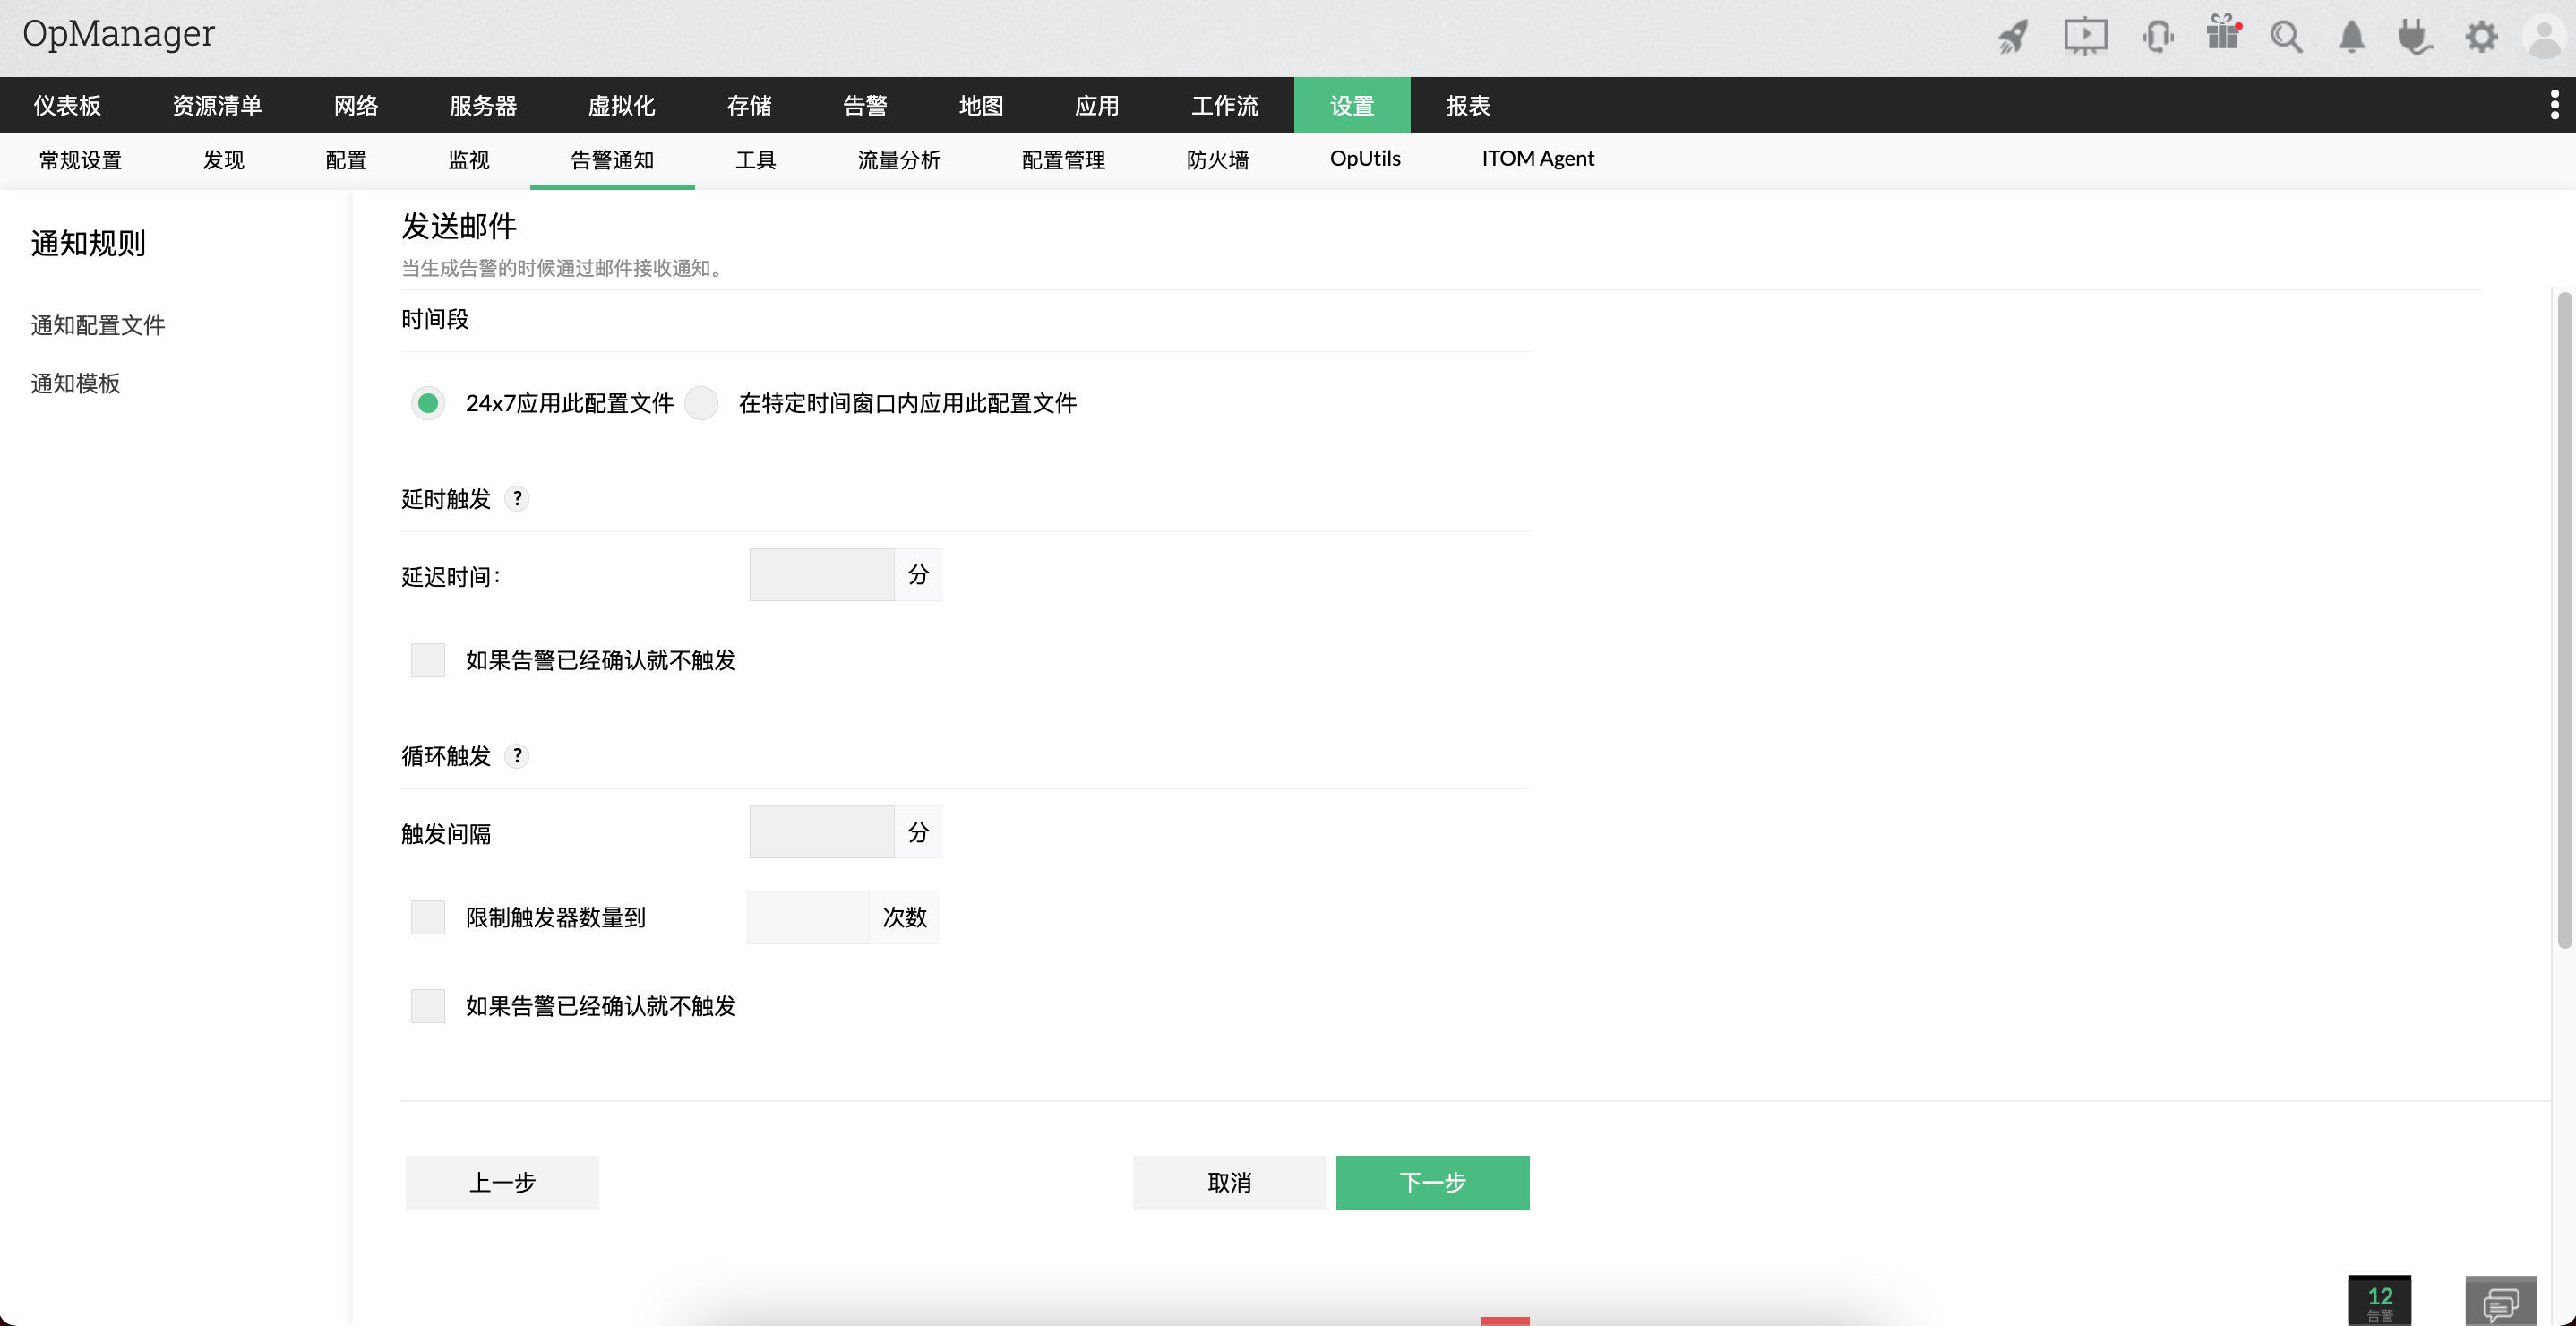Screen dimensions: 2576x1326
Task: Enable 限制触发器数量到 checkbox
Action: click(x=428, y=917)
